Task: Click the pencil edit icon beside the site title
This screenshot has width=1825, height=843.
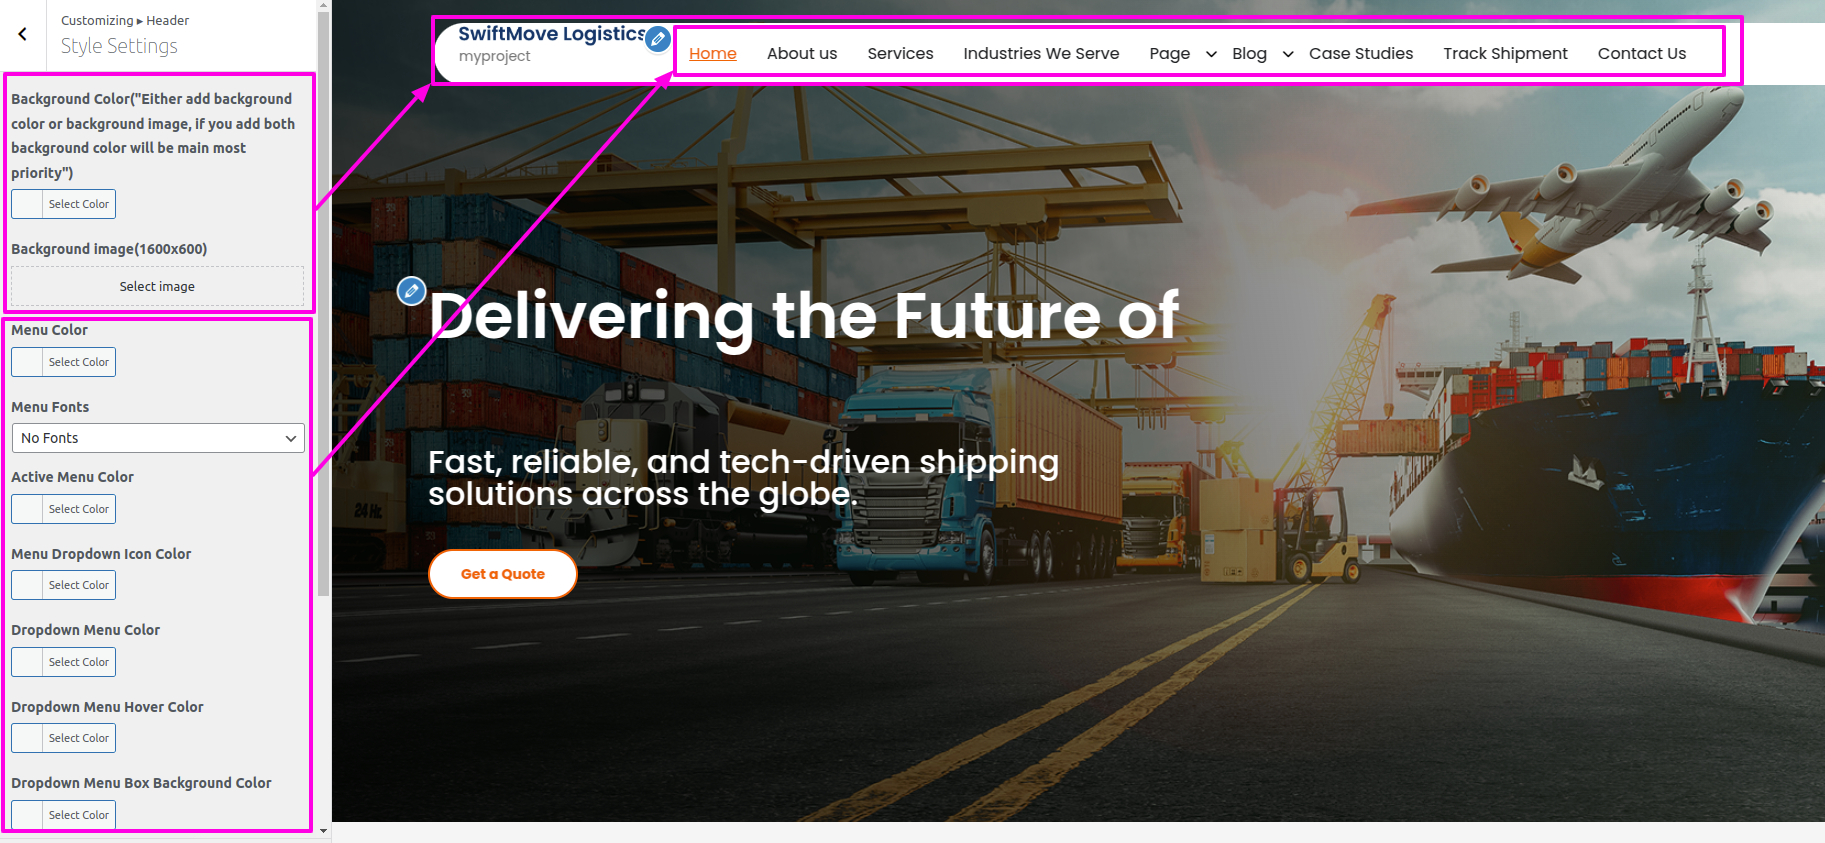Action: (x=657, y=39)
